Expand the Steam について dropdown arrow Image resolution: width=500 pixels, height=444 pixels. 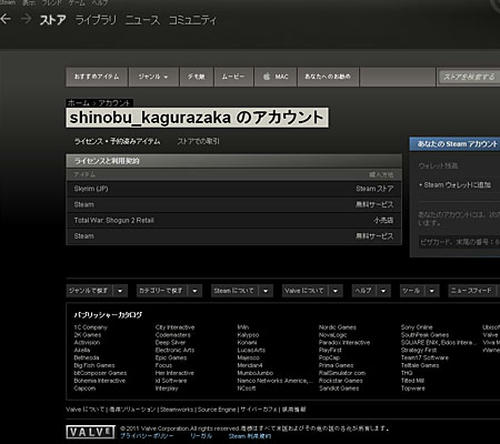tap(266, 291)
